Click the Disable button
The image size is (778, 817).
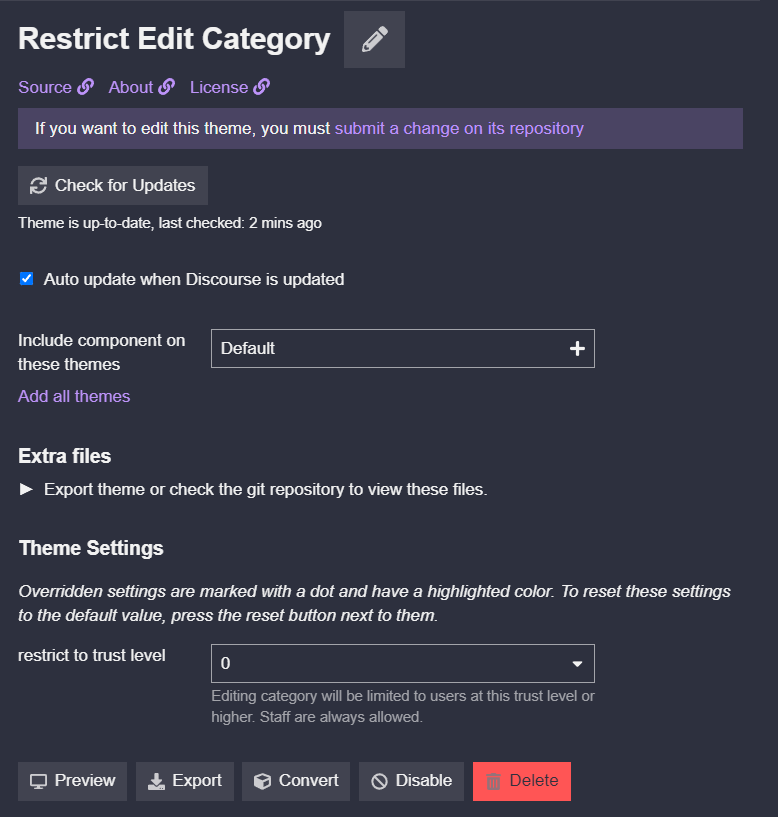pos(411,781)
